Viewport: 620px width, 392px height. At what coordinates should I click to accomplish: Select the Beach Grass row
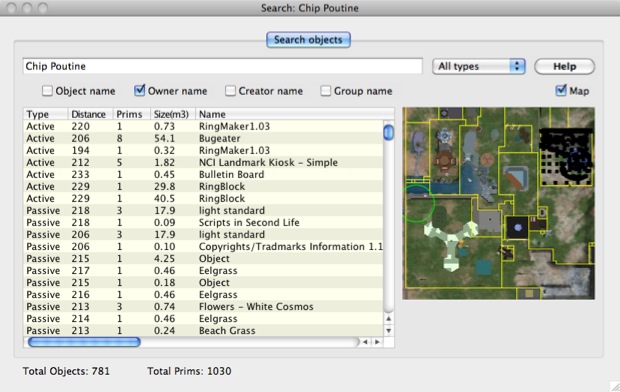pyautogui.click(x=203, y=331)
